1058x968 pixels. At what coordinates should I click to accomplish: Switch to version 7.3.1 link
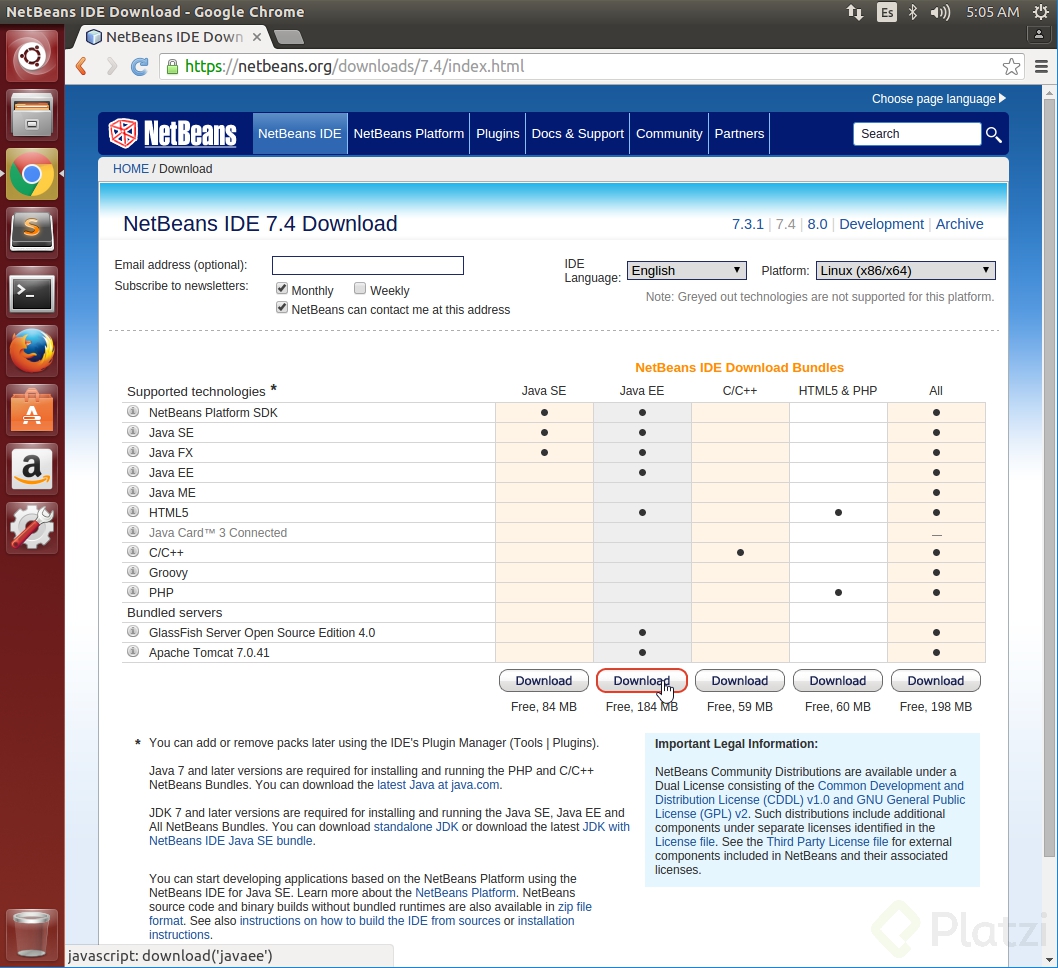(x=748, y=224)
